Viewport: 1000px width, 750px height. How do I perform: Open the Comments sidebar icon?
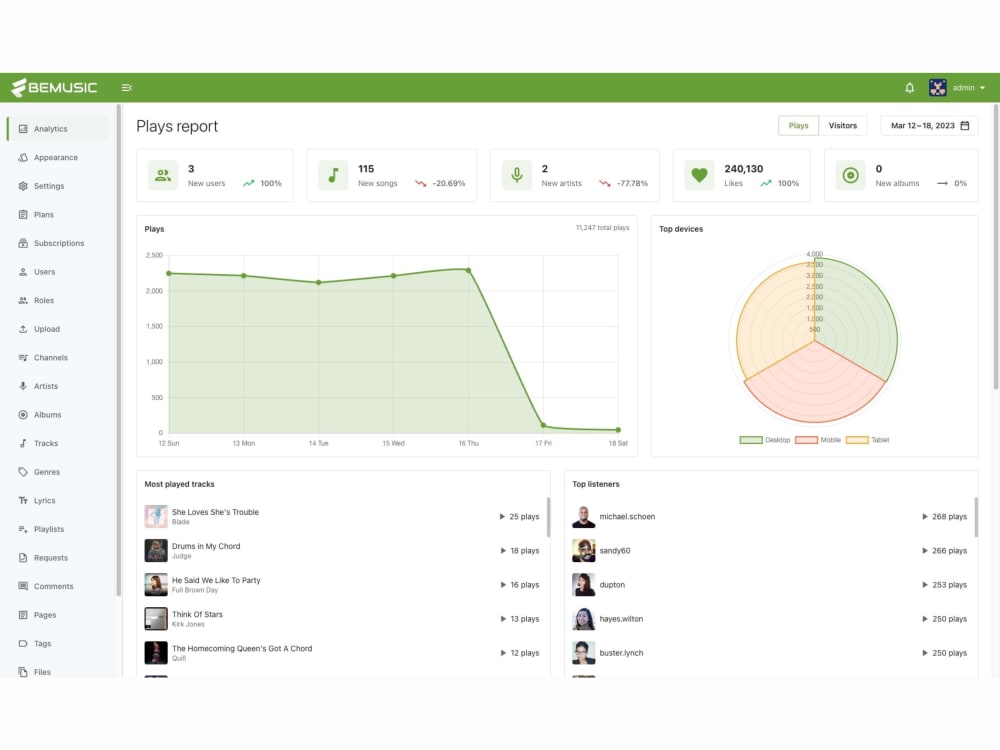click(23, 586)
